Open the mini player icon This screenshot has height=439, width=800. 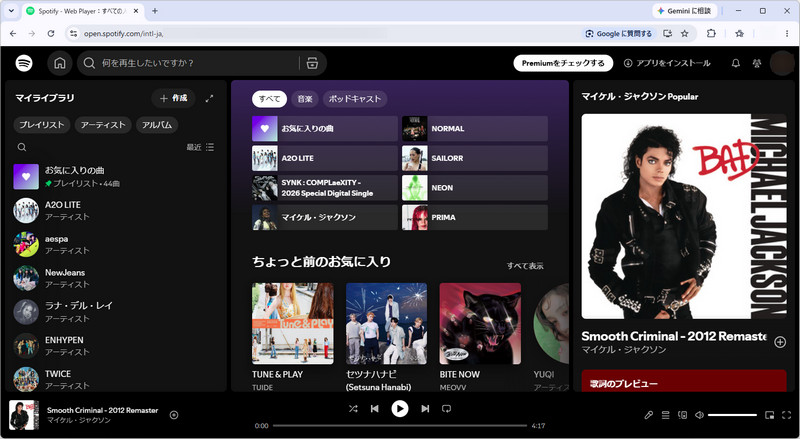[769, 415]
